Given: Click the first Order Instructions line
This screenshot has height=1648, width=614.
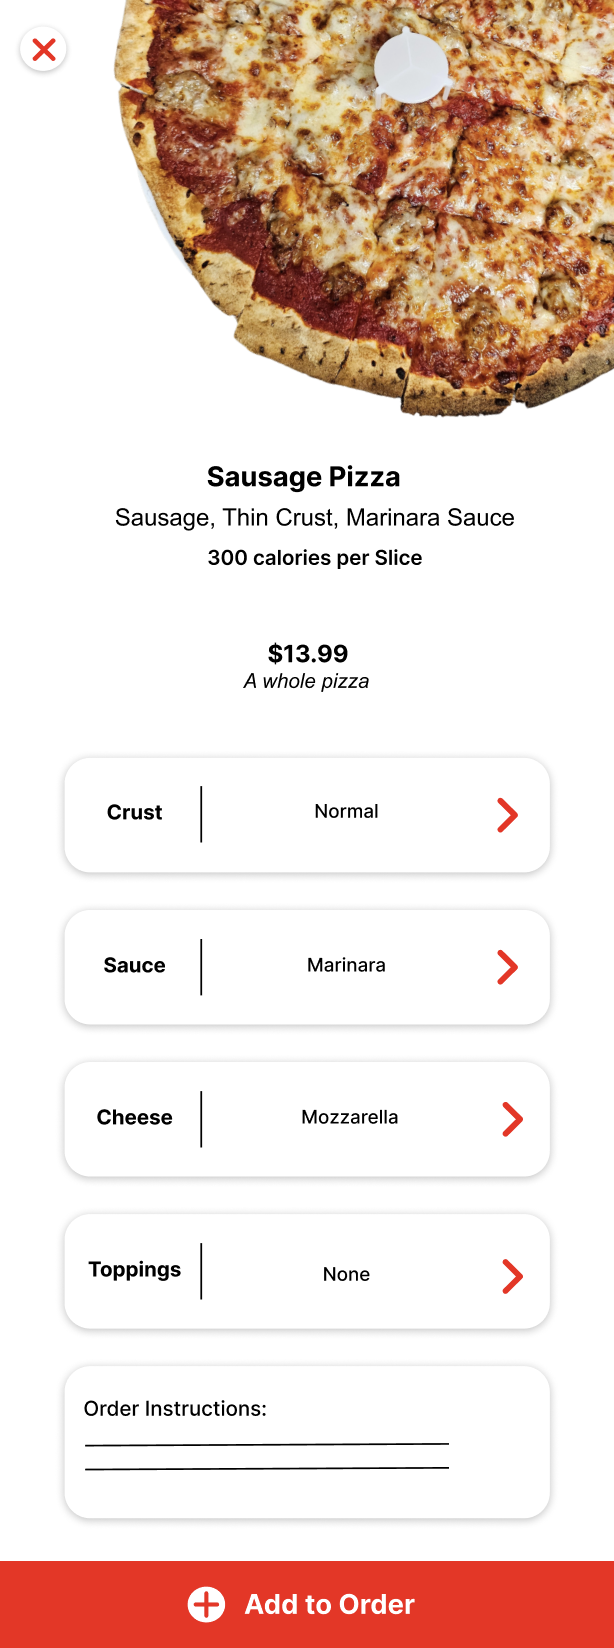Looking at the screenshot, I should (266, 1443).
